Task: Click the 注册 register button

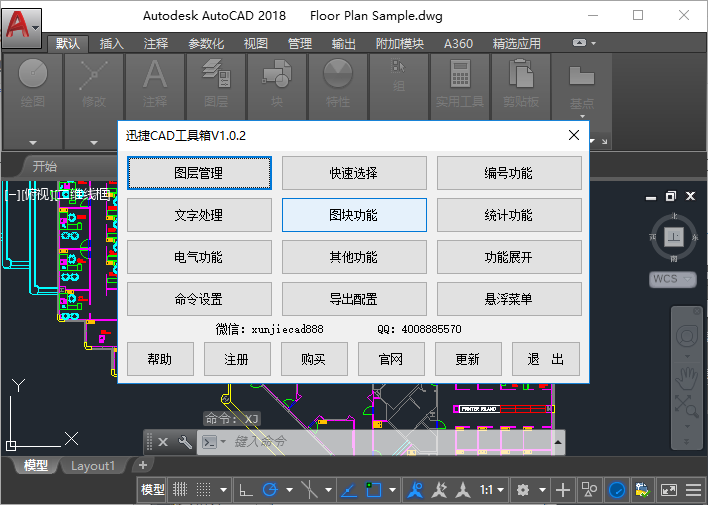Action: (x=237, y=359)
